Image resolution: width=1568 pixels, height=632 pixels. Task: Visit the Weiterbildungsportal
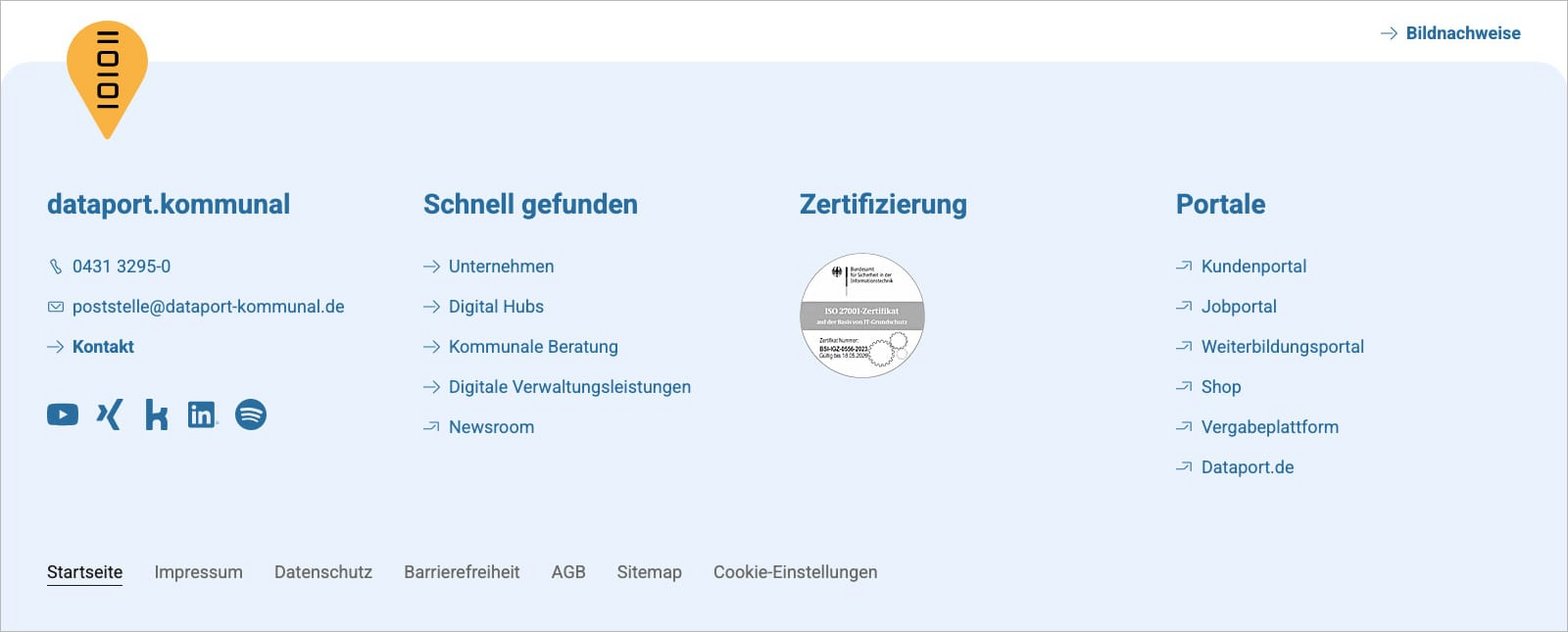[x=1282, y=346]
